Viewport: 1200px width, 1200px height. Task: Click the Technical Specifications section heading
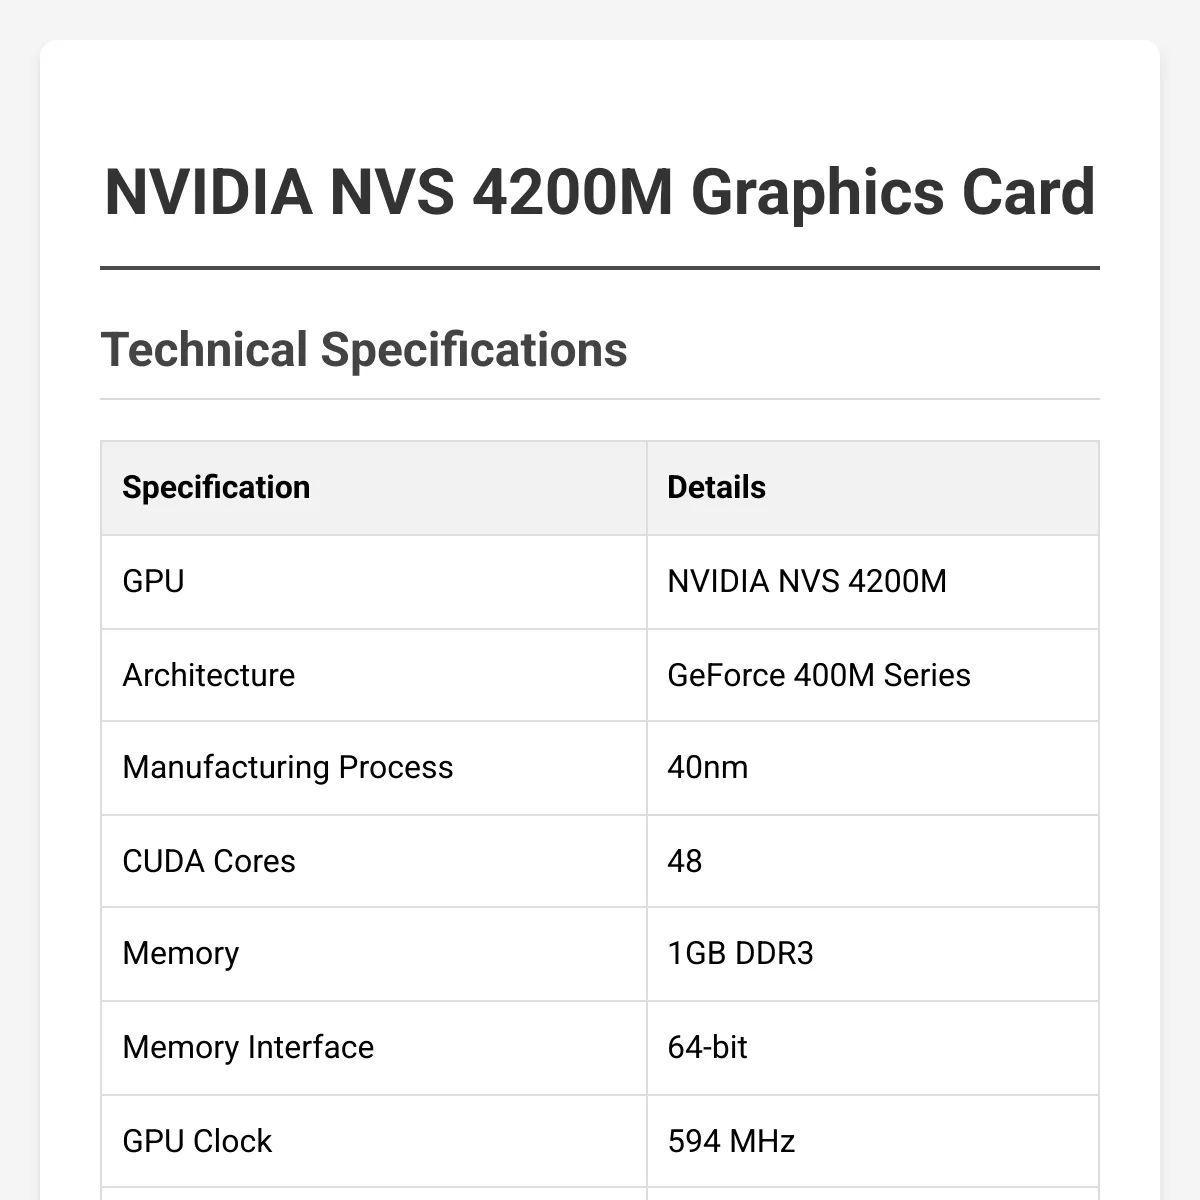(364, 350)
